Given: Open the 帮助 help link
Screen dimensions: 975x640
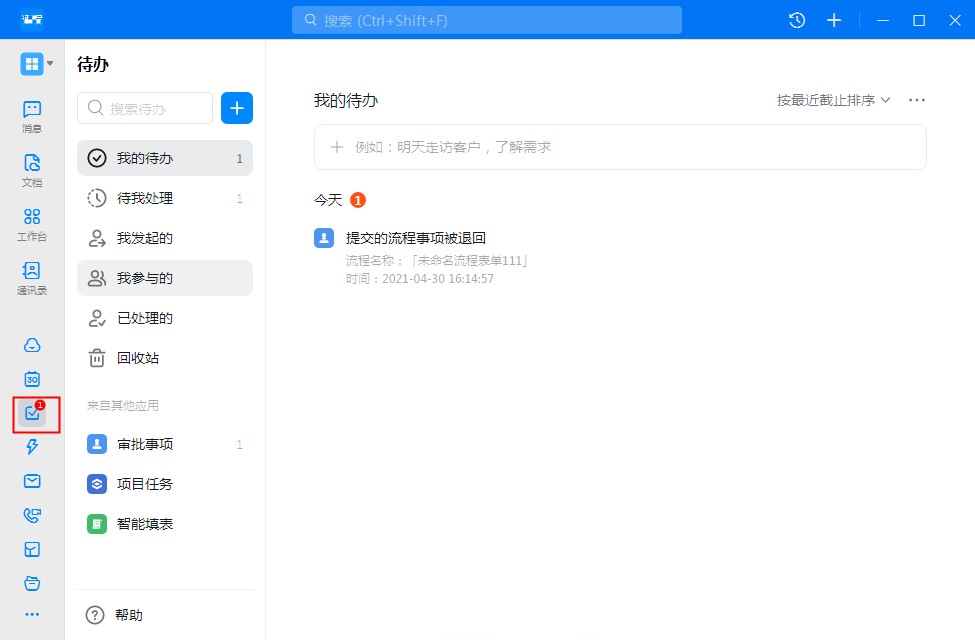Looking at the screenshot, I should pos(129,615).
